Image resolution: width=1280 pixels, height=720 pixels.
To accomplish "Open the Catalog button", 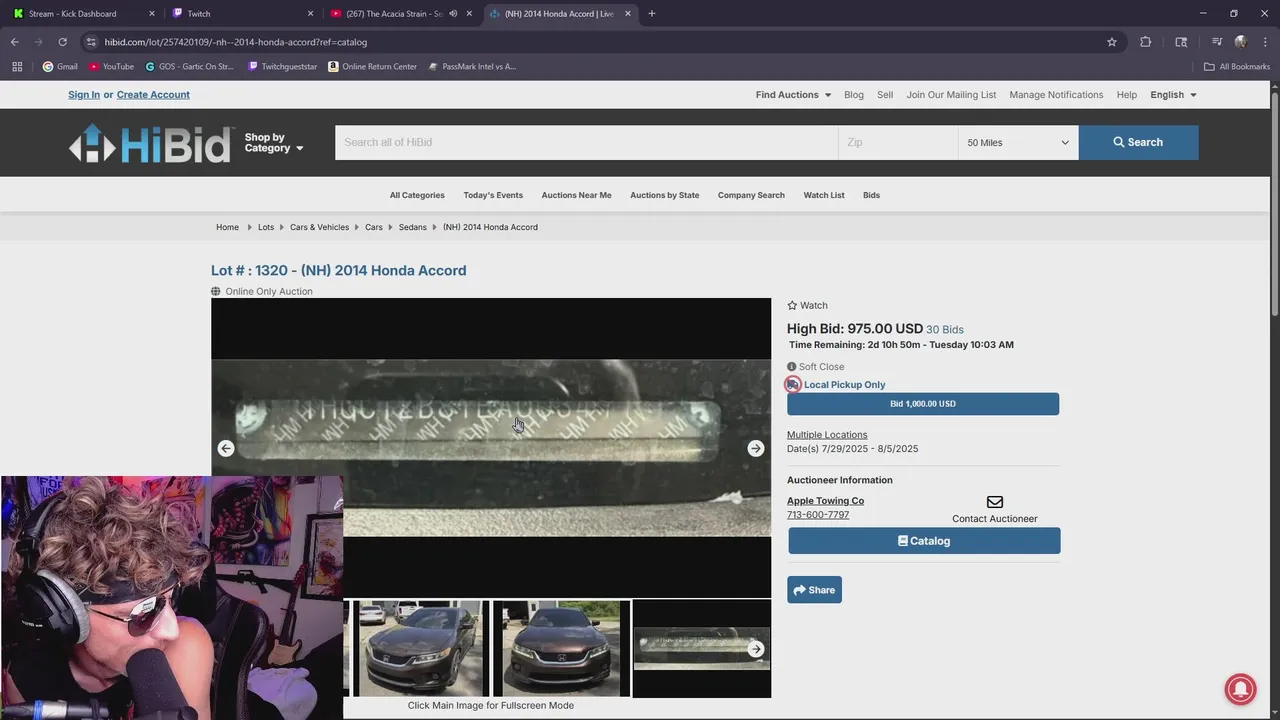I will [x=924, y=541].
